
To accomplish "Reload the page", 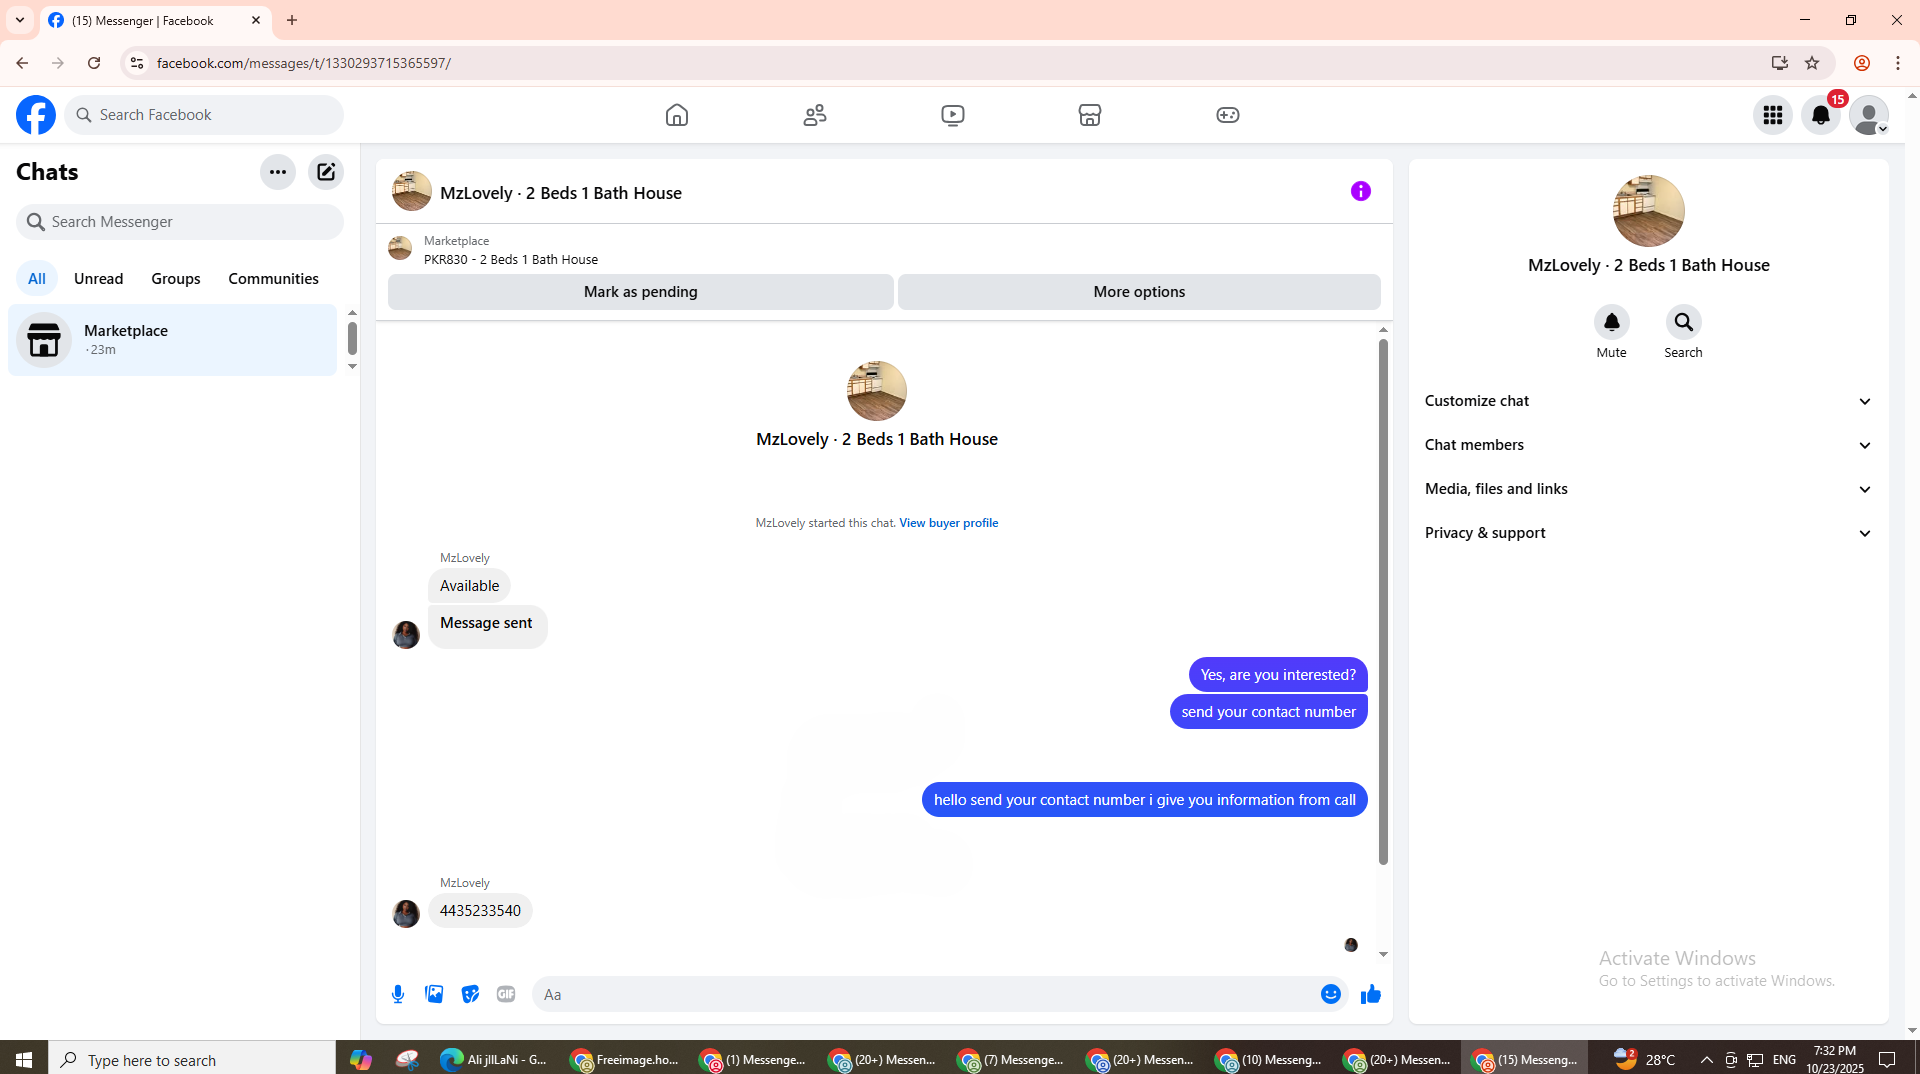I will (x=94, y=63).
